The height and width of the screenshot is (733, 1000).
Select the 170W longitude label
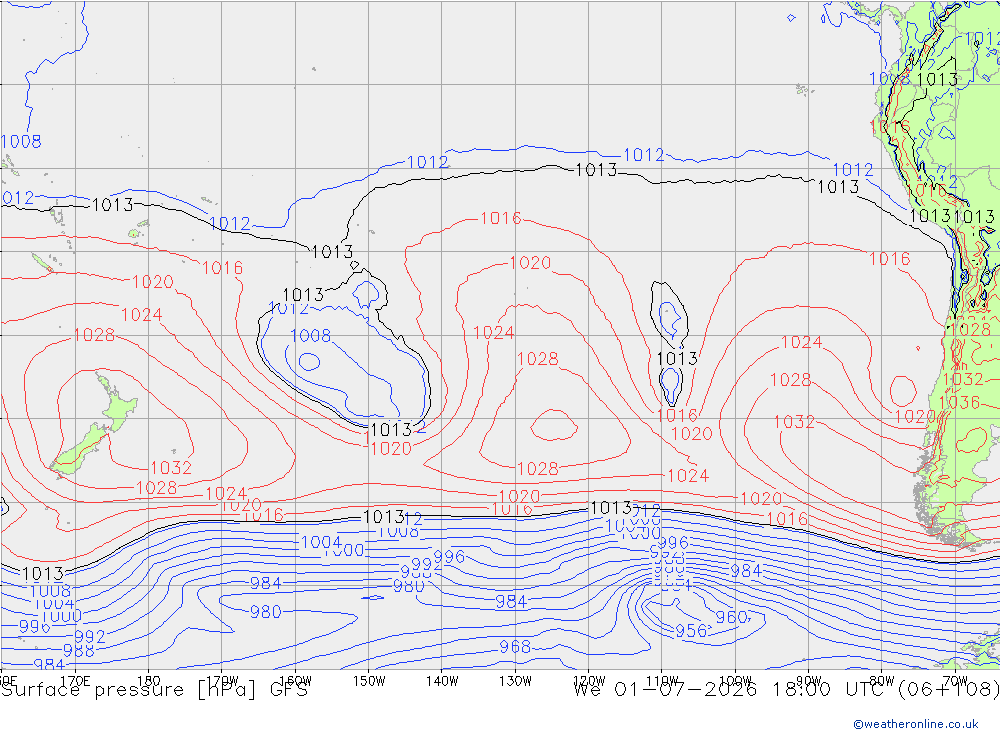[222, 681]
